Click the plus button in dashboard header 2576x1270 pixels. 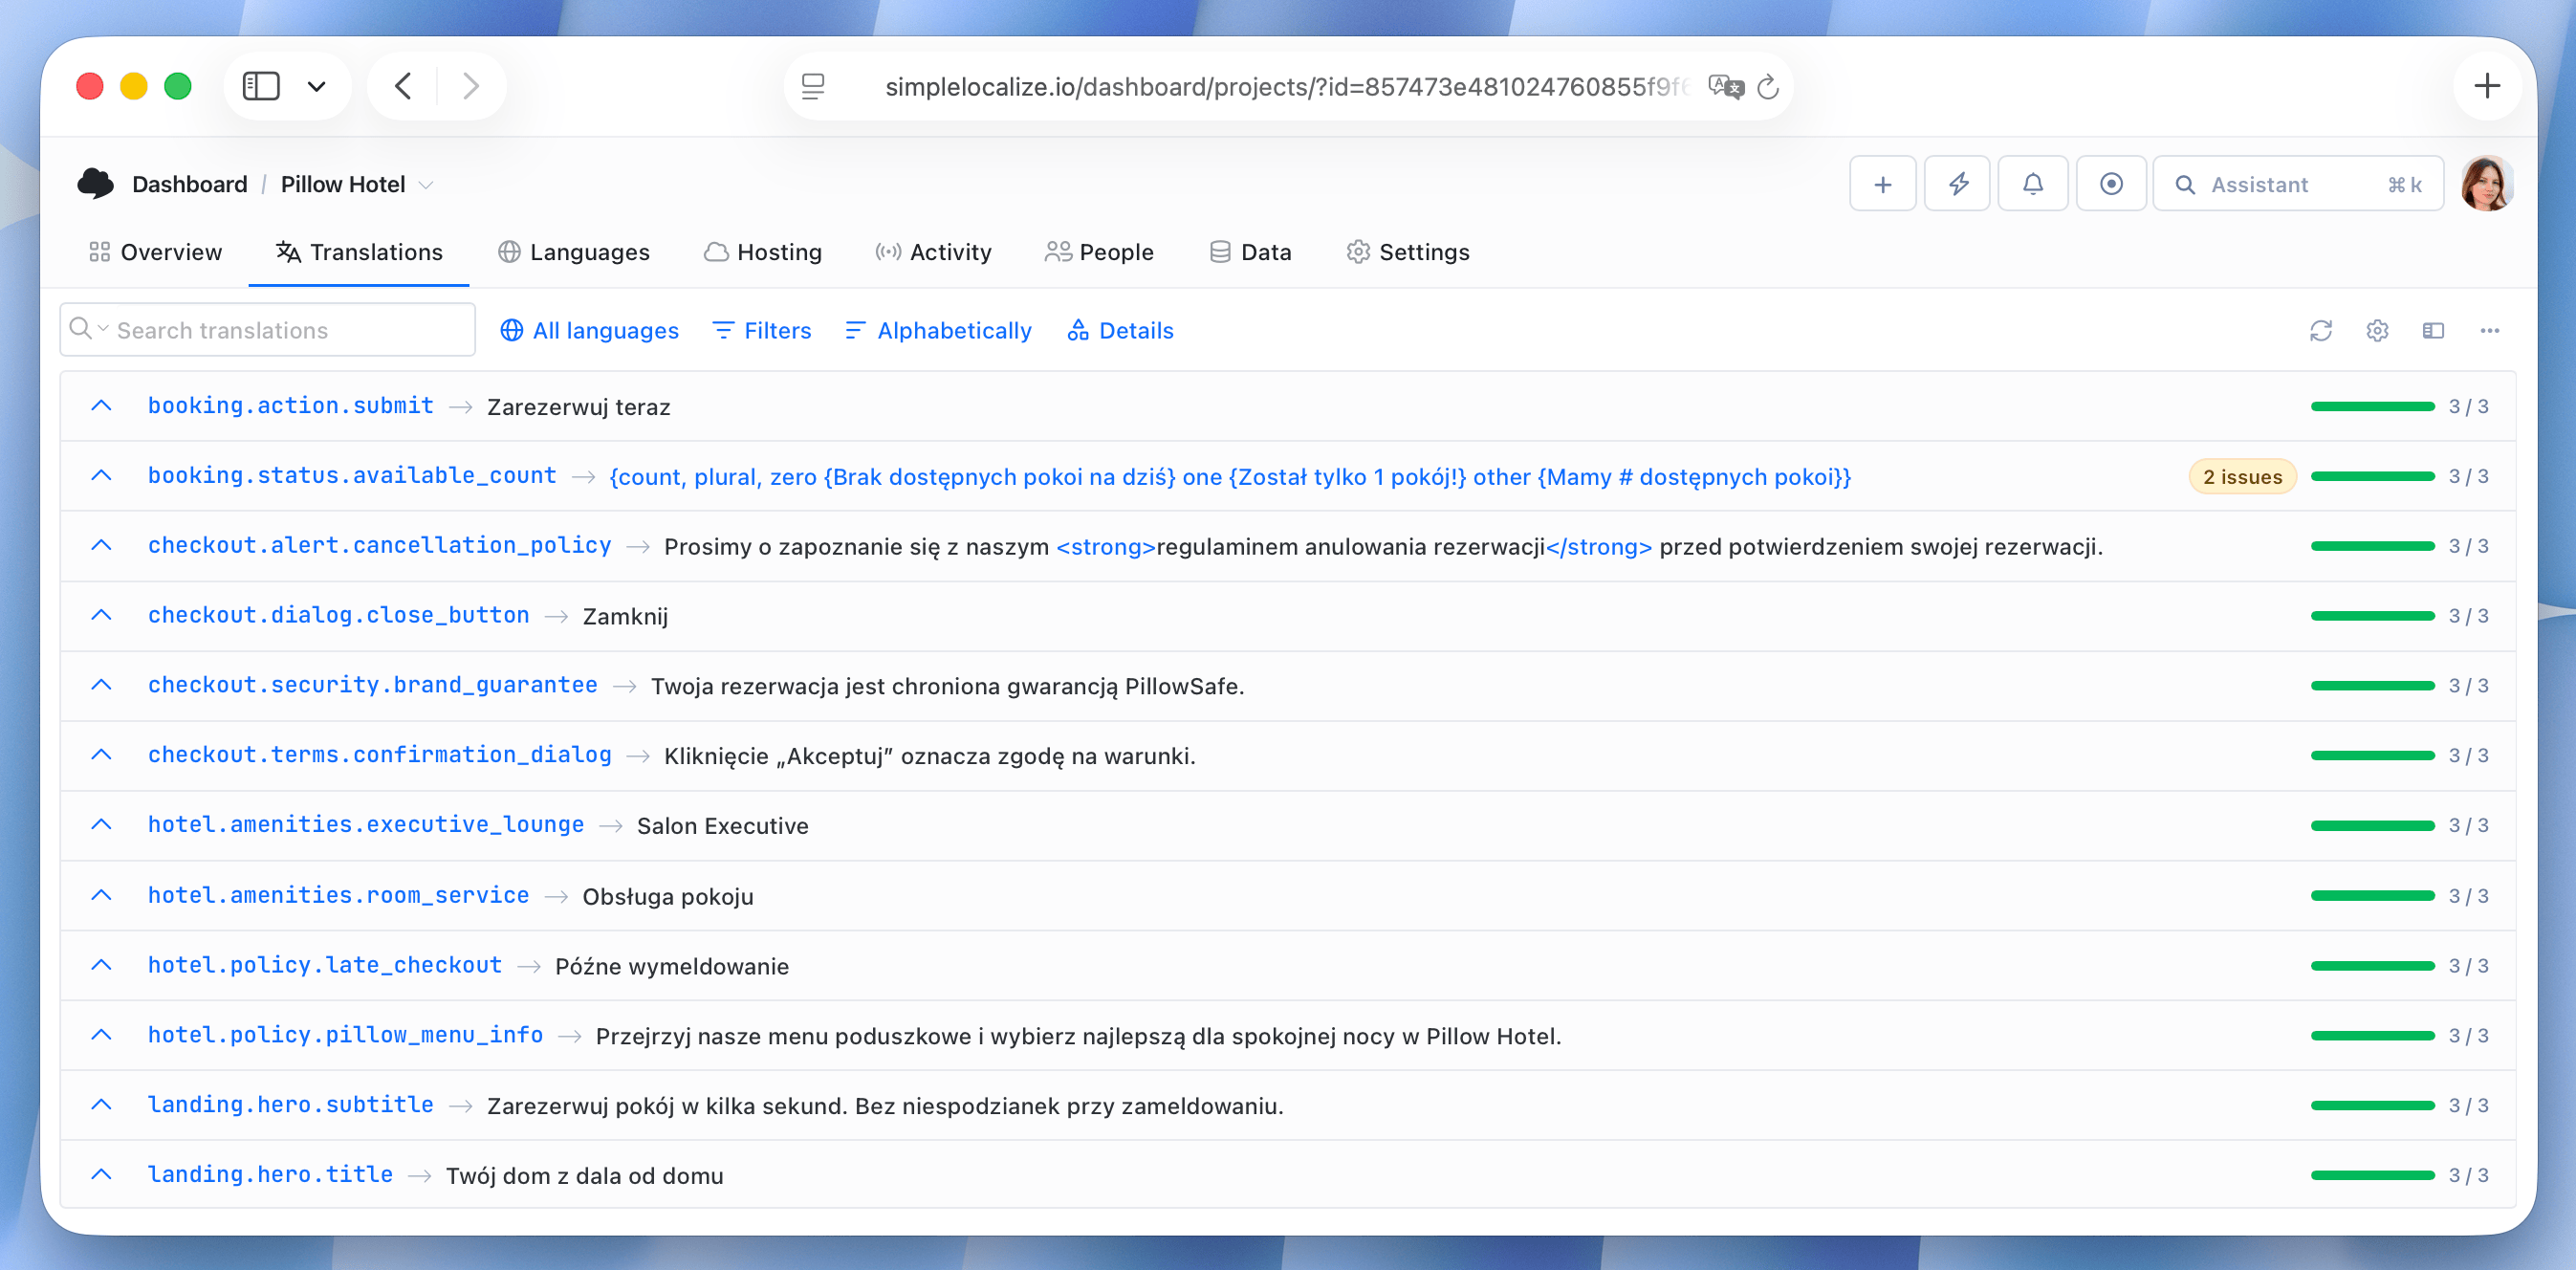(x=1882, y=184)
